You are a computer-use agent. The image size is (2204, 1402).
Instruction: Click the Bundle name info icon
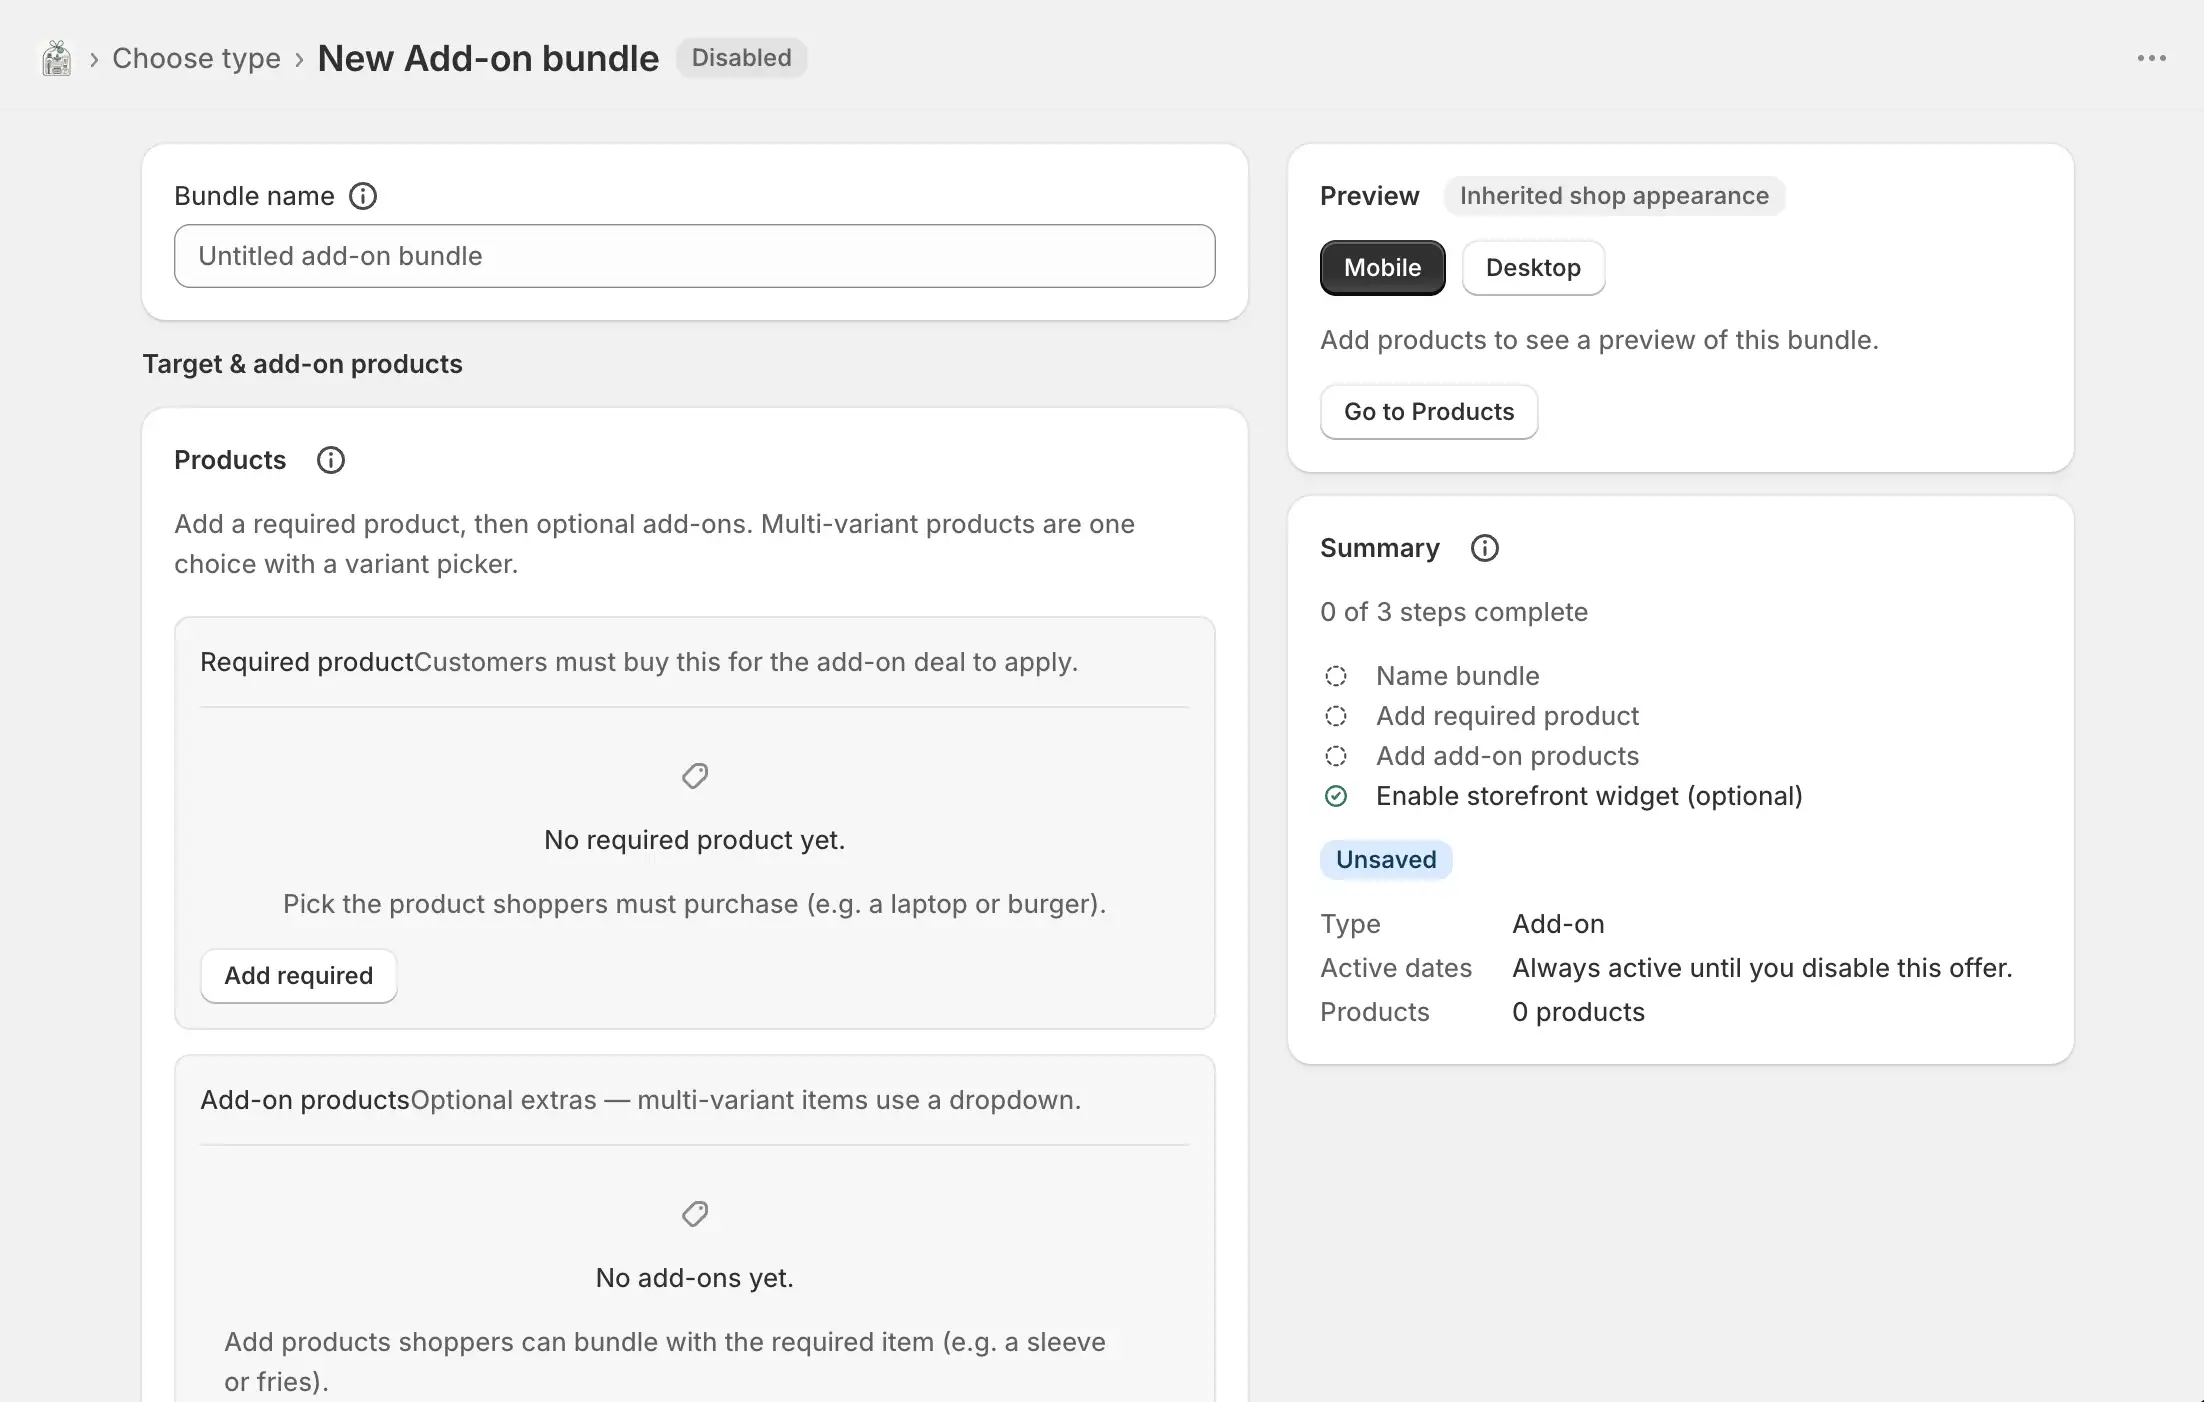click(x=363, y=196)
